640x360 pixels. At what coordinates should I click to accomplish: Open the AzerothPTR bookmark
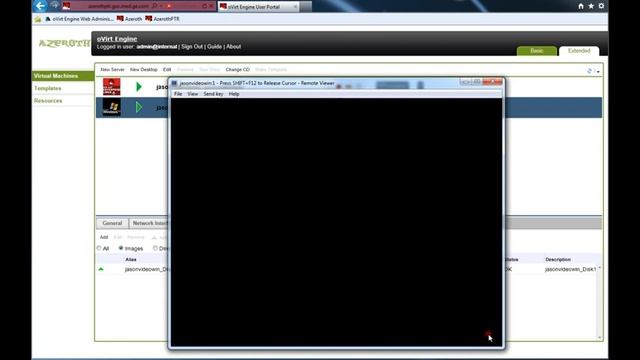(162, 19)
